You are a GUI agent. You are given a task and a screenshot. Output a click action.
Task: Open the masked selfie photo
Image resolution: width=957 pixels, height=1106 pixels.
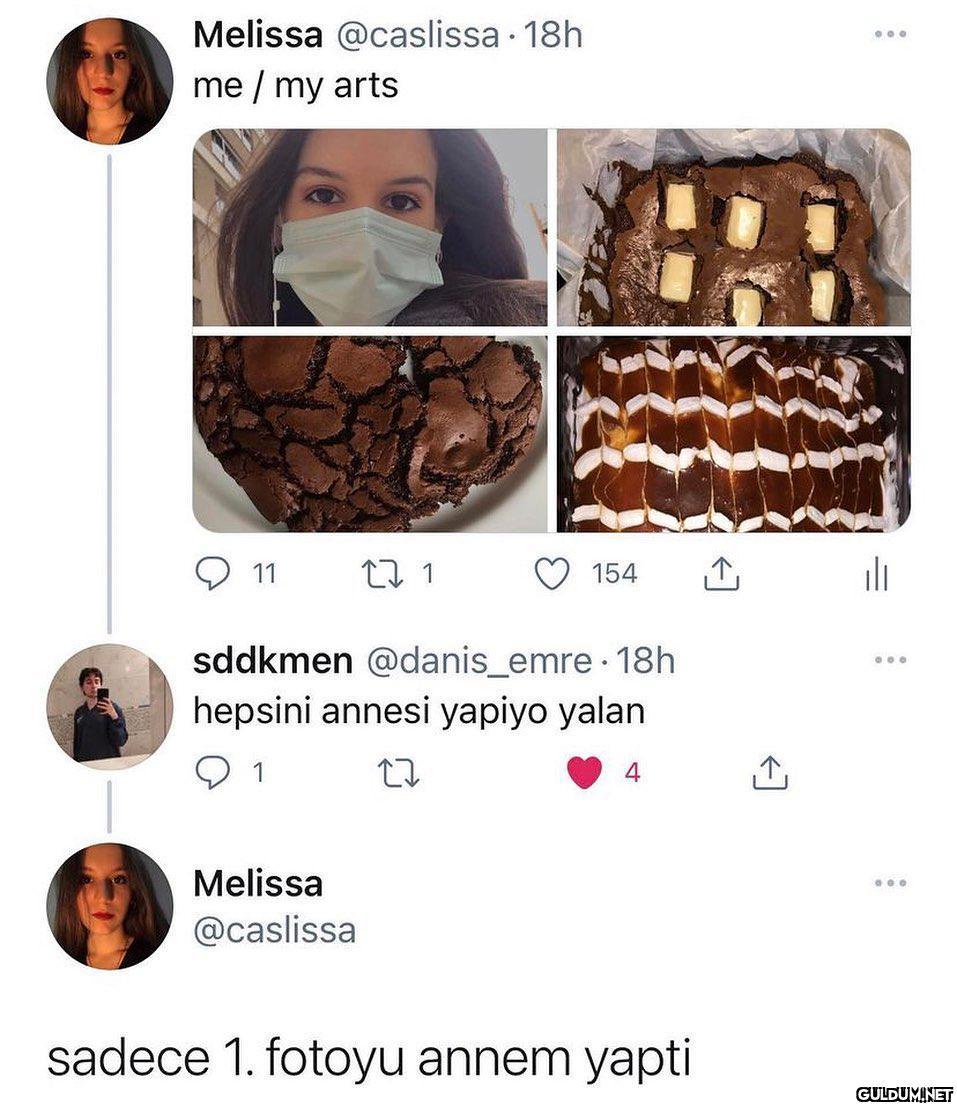coord(370,227)
